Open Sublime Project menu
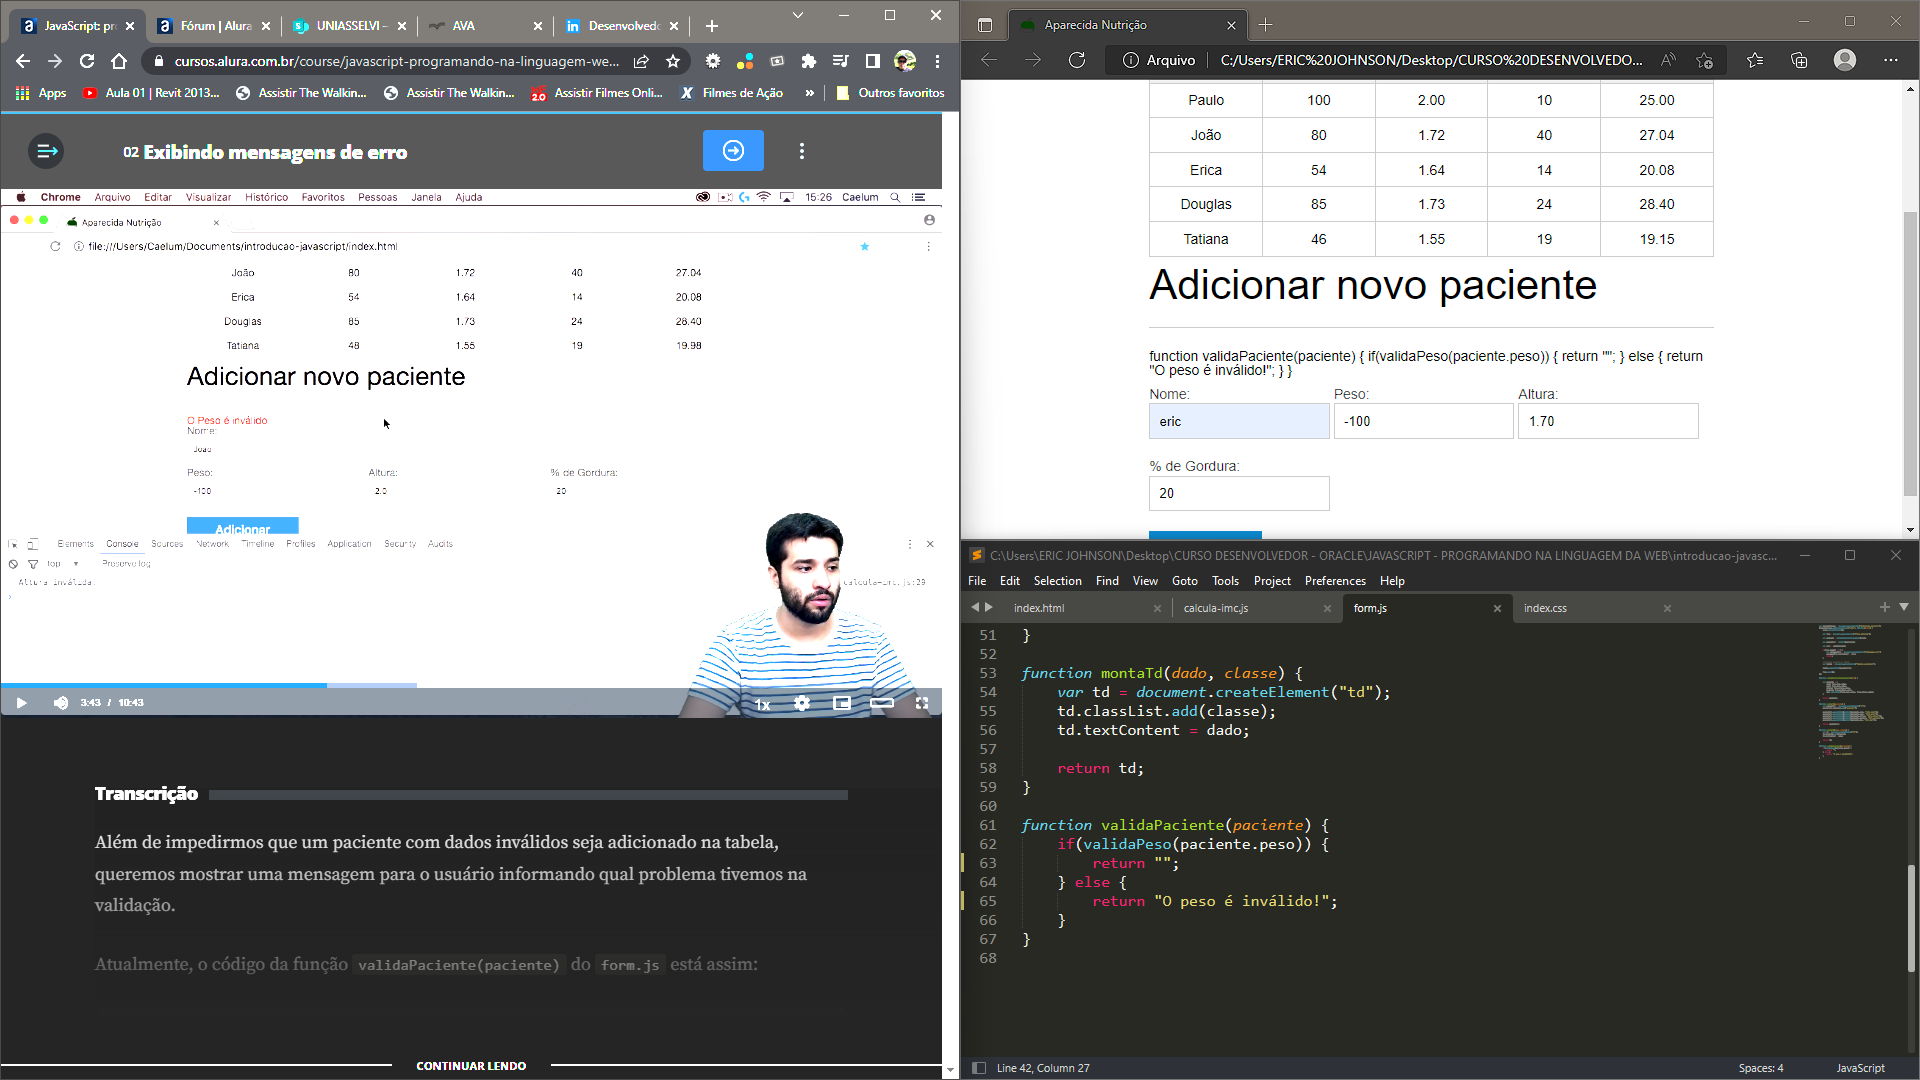Image resolution: width=1920 pixels, height=1080 pixels. 1272,581
